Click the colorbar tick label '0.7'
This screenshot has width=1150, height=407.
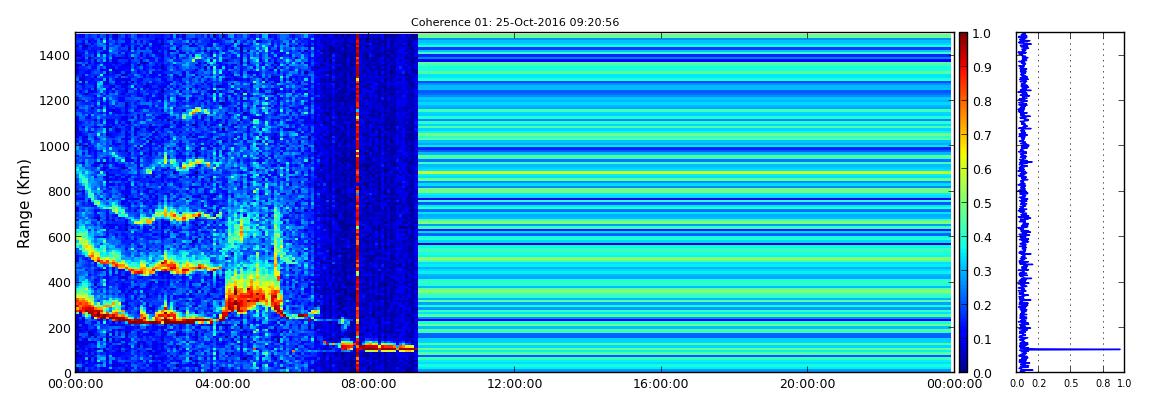coord(982,136)
